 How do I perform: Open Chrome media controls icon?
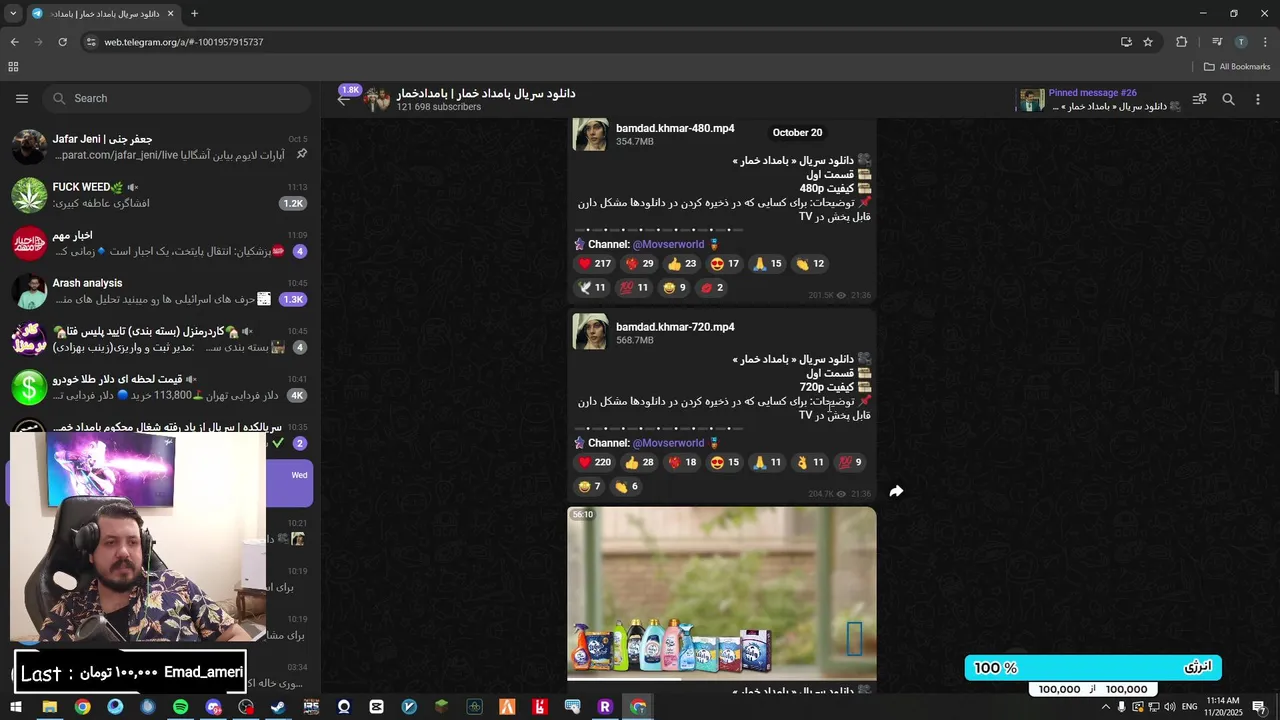tap(1217, 42)
